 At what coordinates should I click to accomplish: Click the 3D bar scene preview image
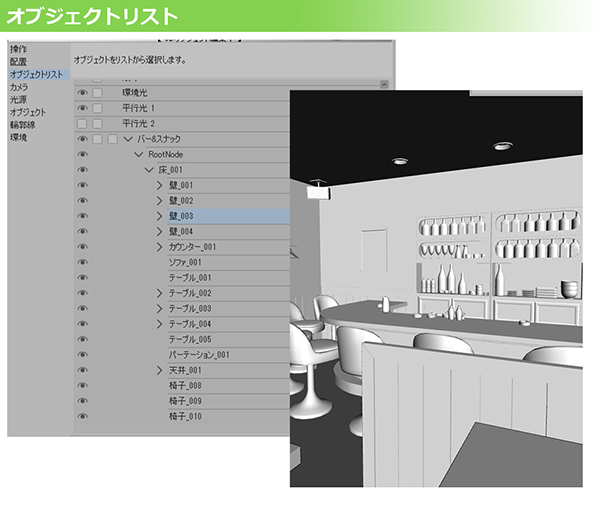436,289
